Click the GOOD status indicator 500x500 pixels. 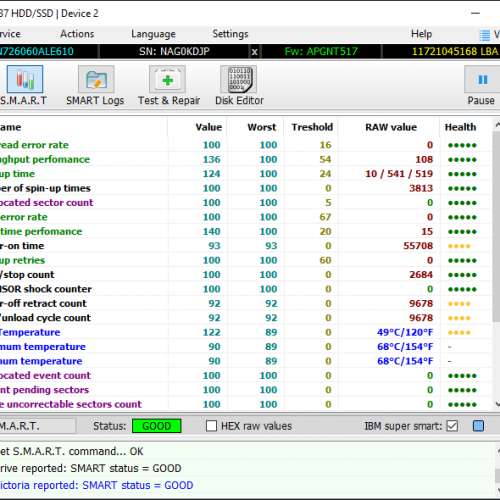157,426
